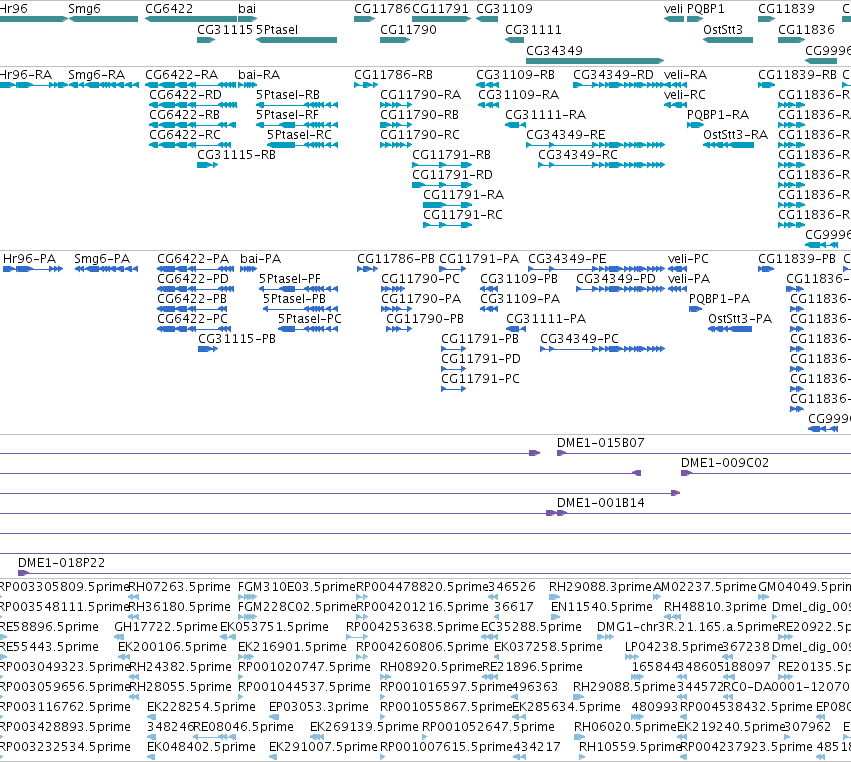This screenshot has height=762, width=851.
Task: Click the PQBP1-PA protein label
Action: [719, 299]
